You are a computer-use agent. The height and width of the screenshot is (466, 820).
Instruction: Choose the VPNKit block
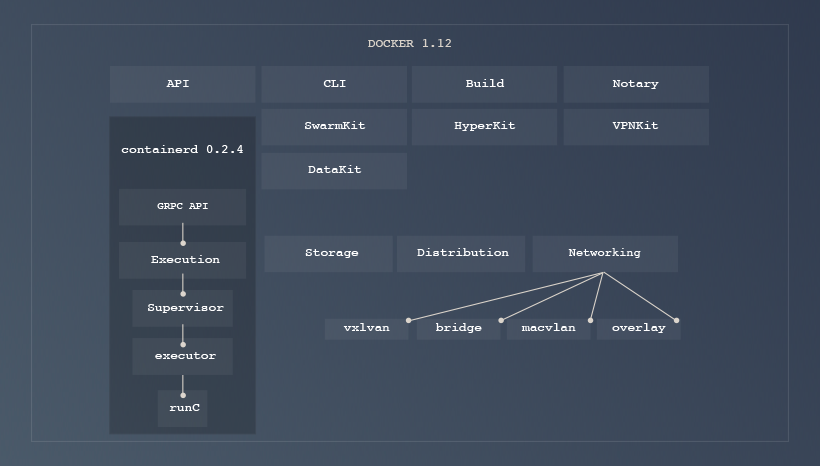click(635, 127)
